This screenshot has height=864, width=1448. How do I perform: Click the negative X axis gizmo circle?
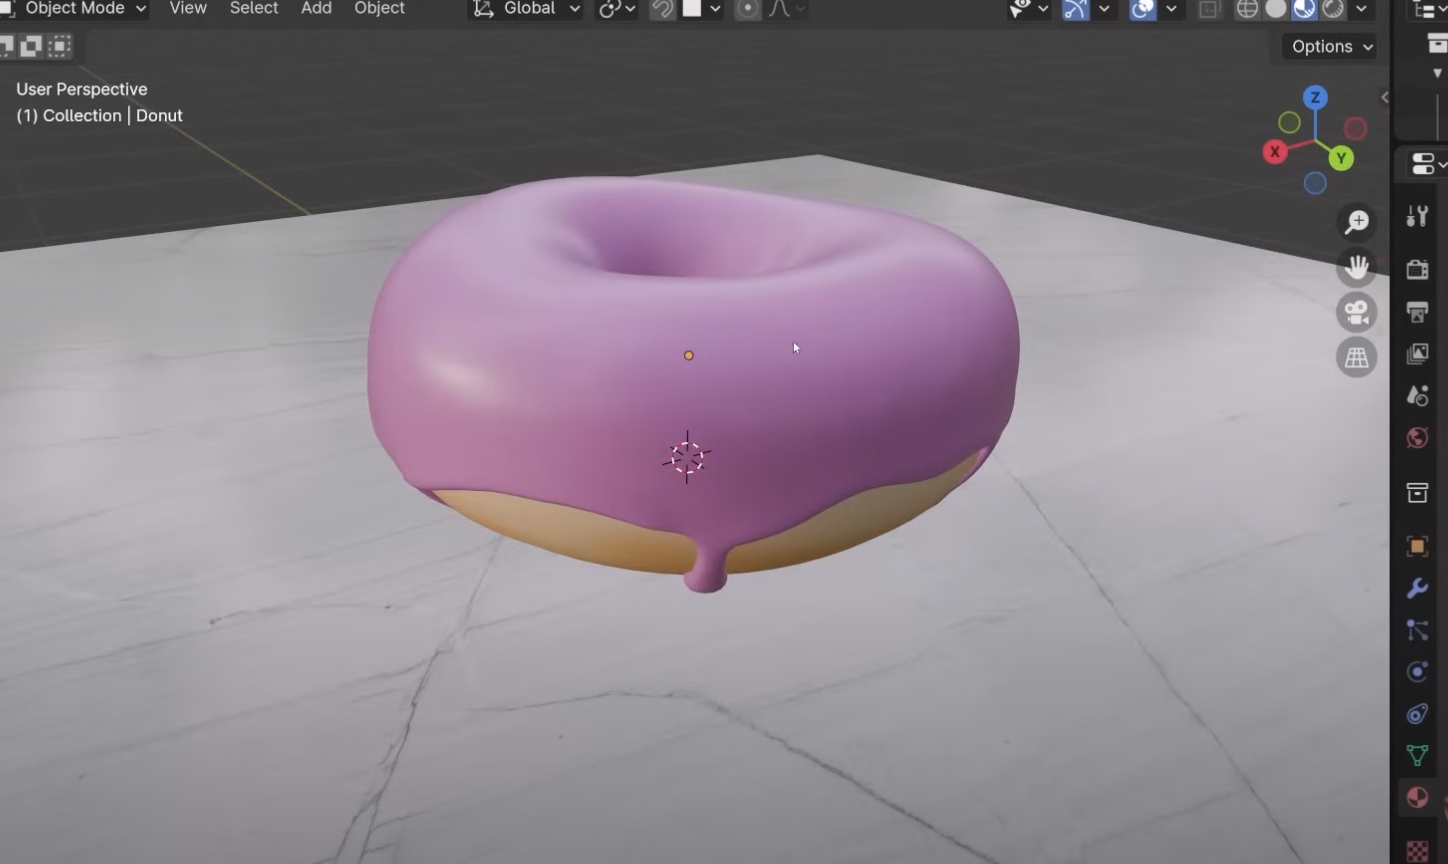(1355, 128)
